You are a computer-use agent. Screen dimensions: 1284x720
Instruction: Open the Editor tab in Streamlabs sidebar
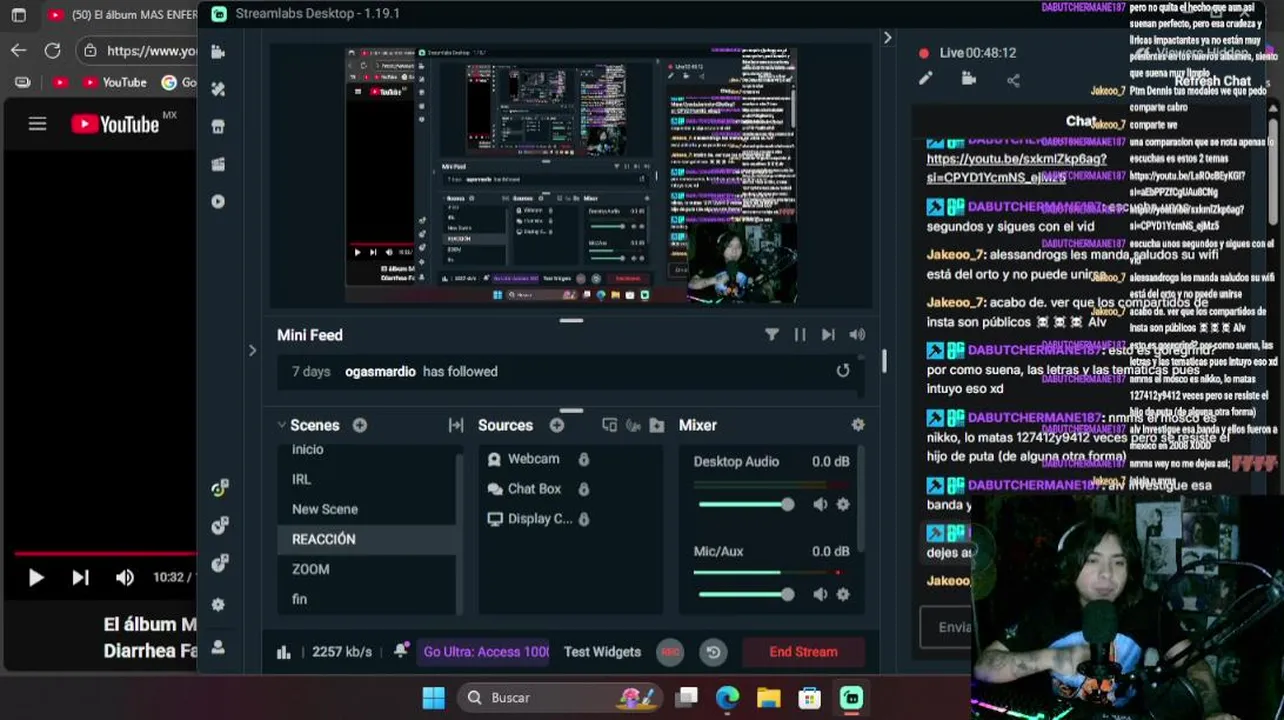coord(218,51)
